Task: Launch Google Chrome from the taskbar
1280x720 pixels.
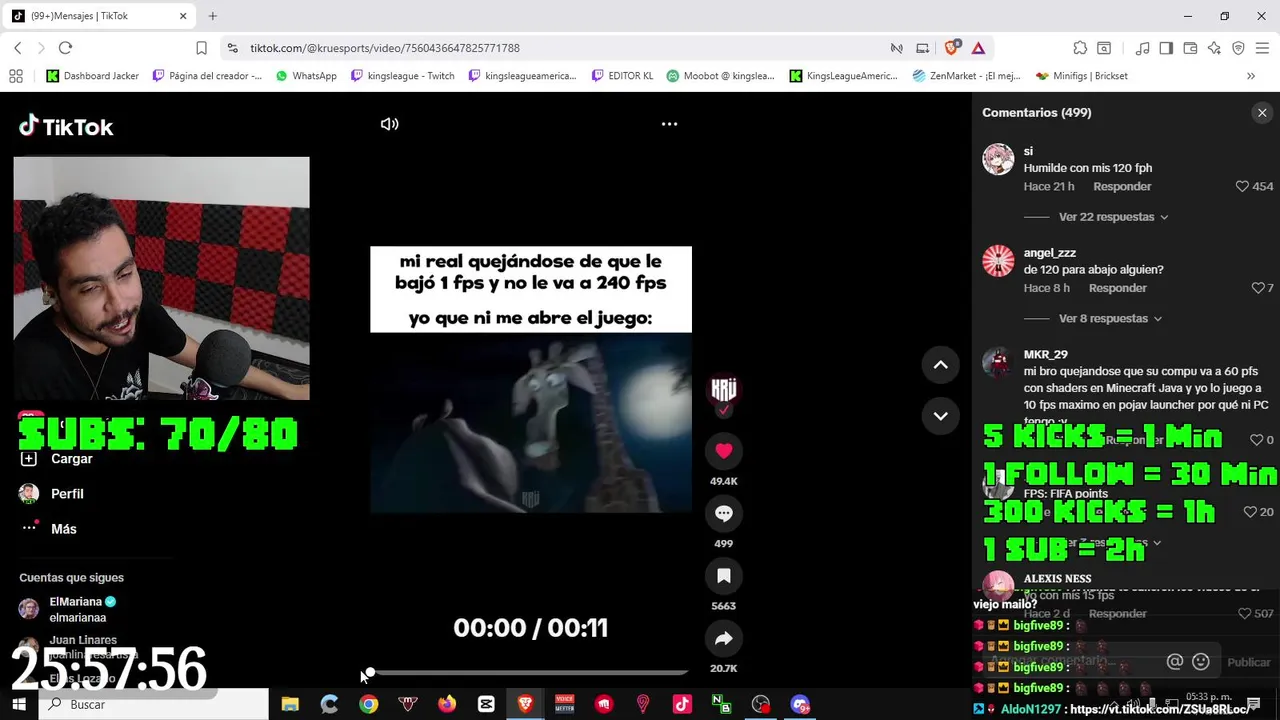Action: (369, 704)
